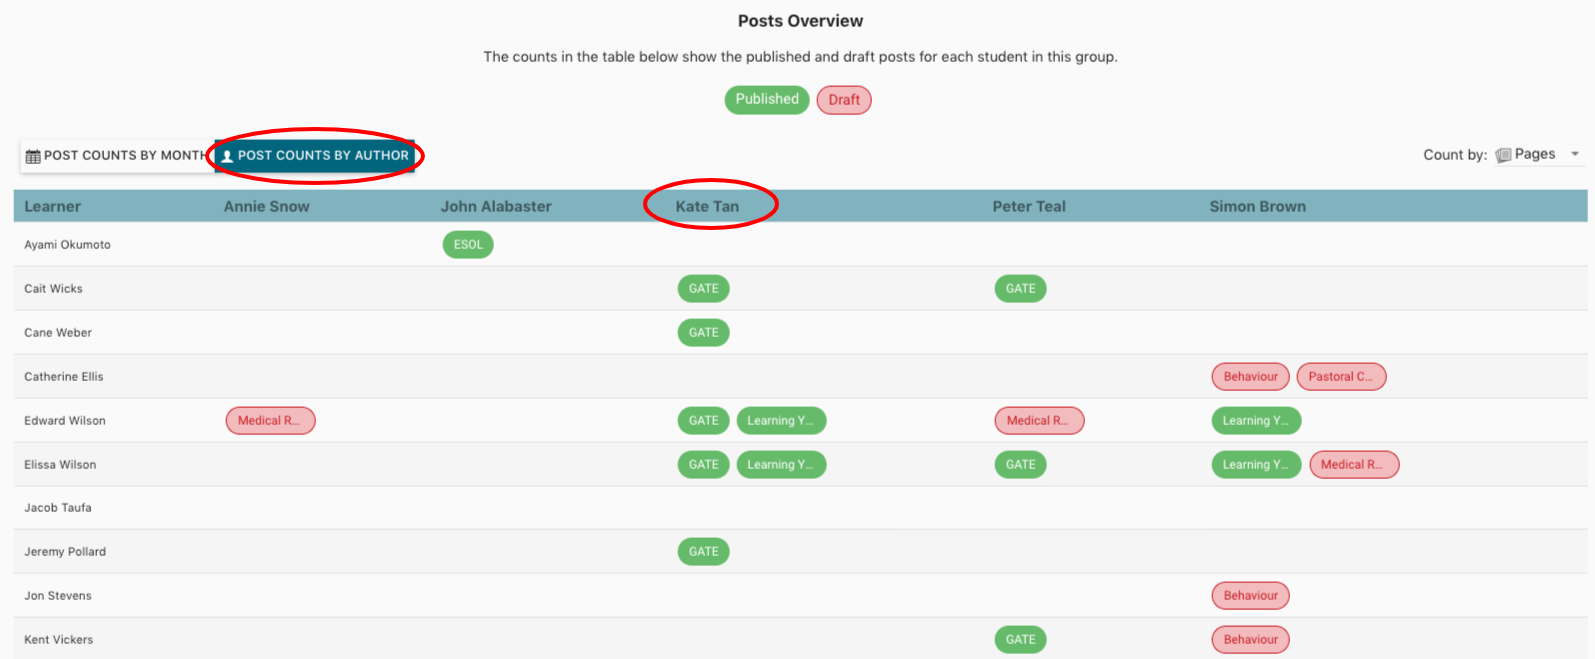The height and width of the screenshot is (659, 1595).
Task: Toggle the Published filter chip
Action: (x=767, y=99)
